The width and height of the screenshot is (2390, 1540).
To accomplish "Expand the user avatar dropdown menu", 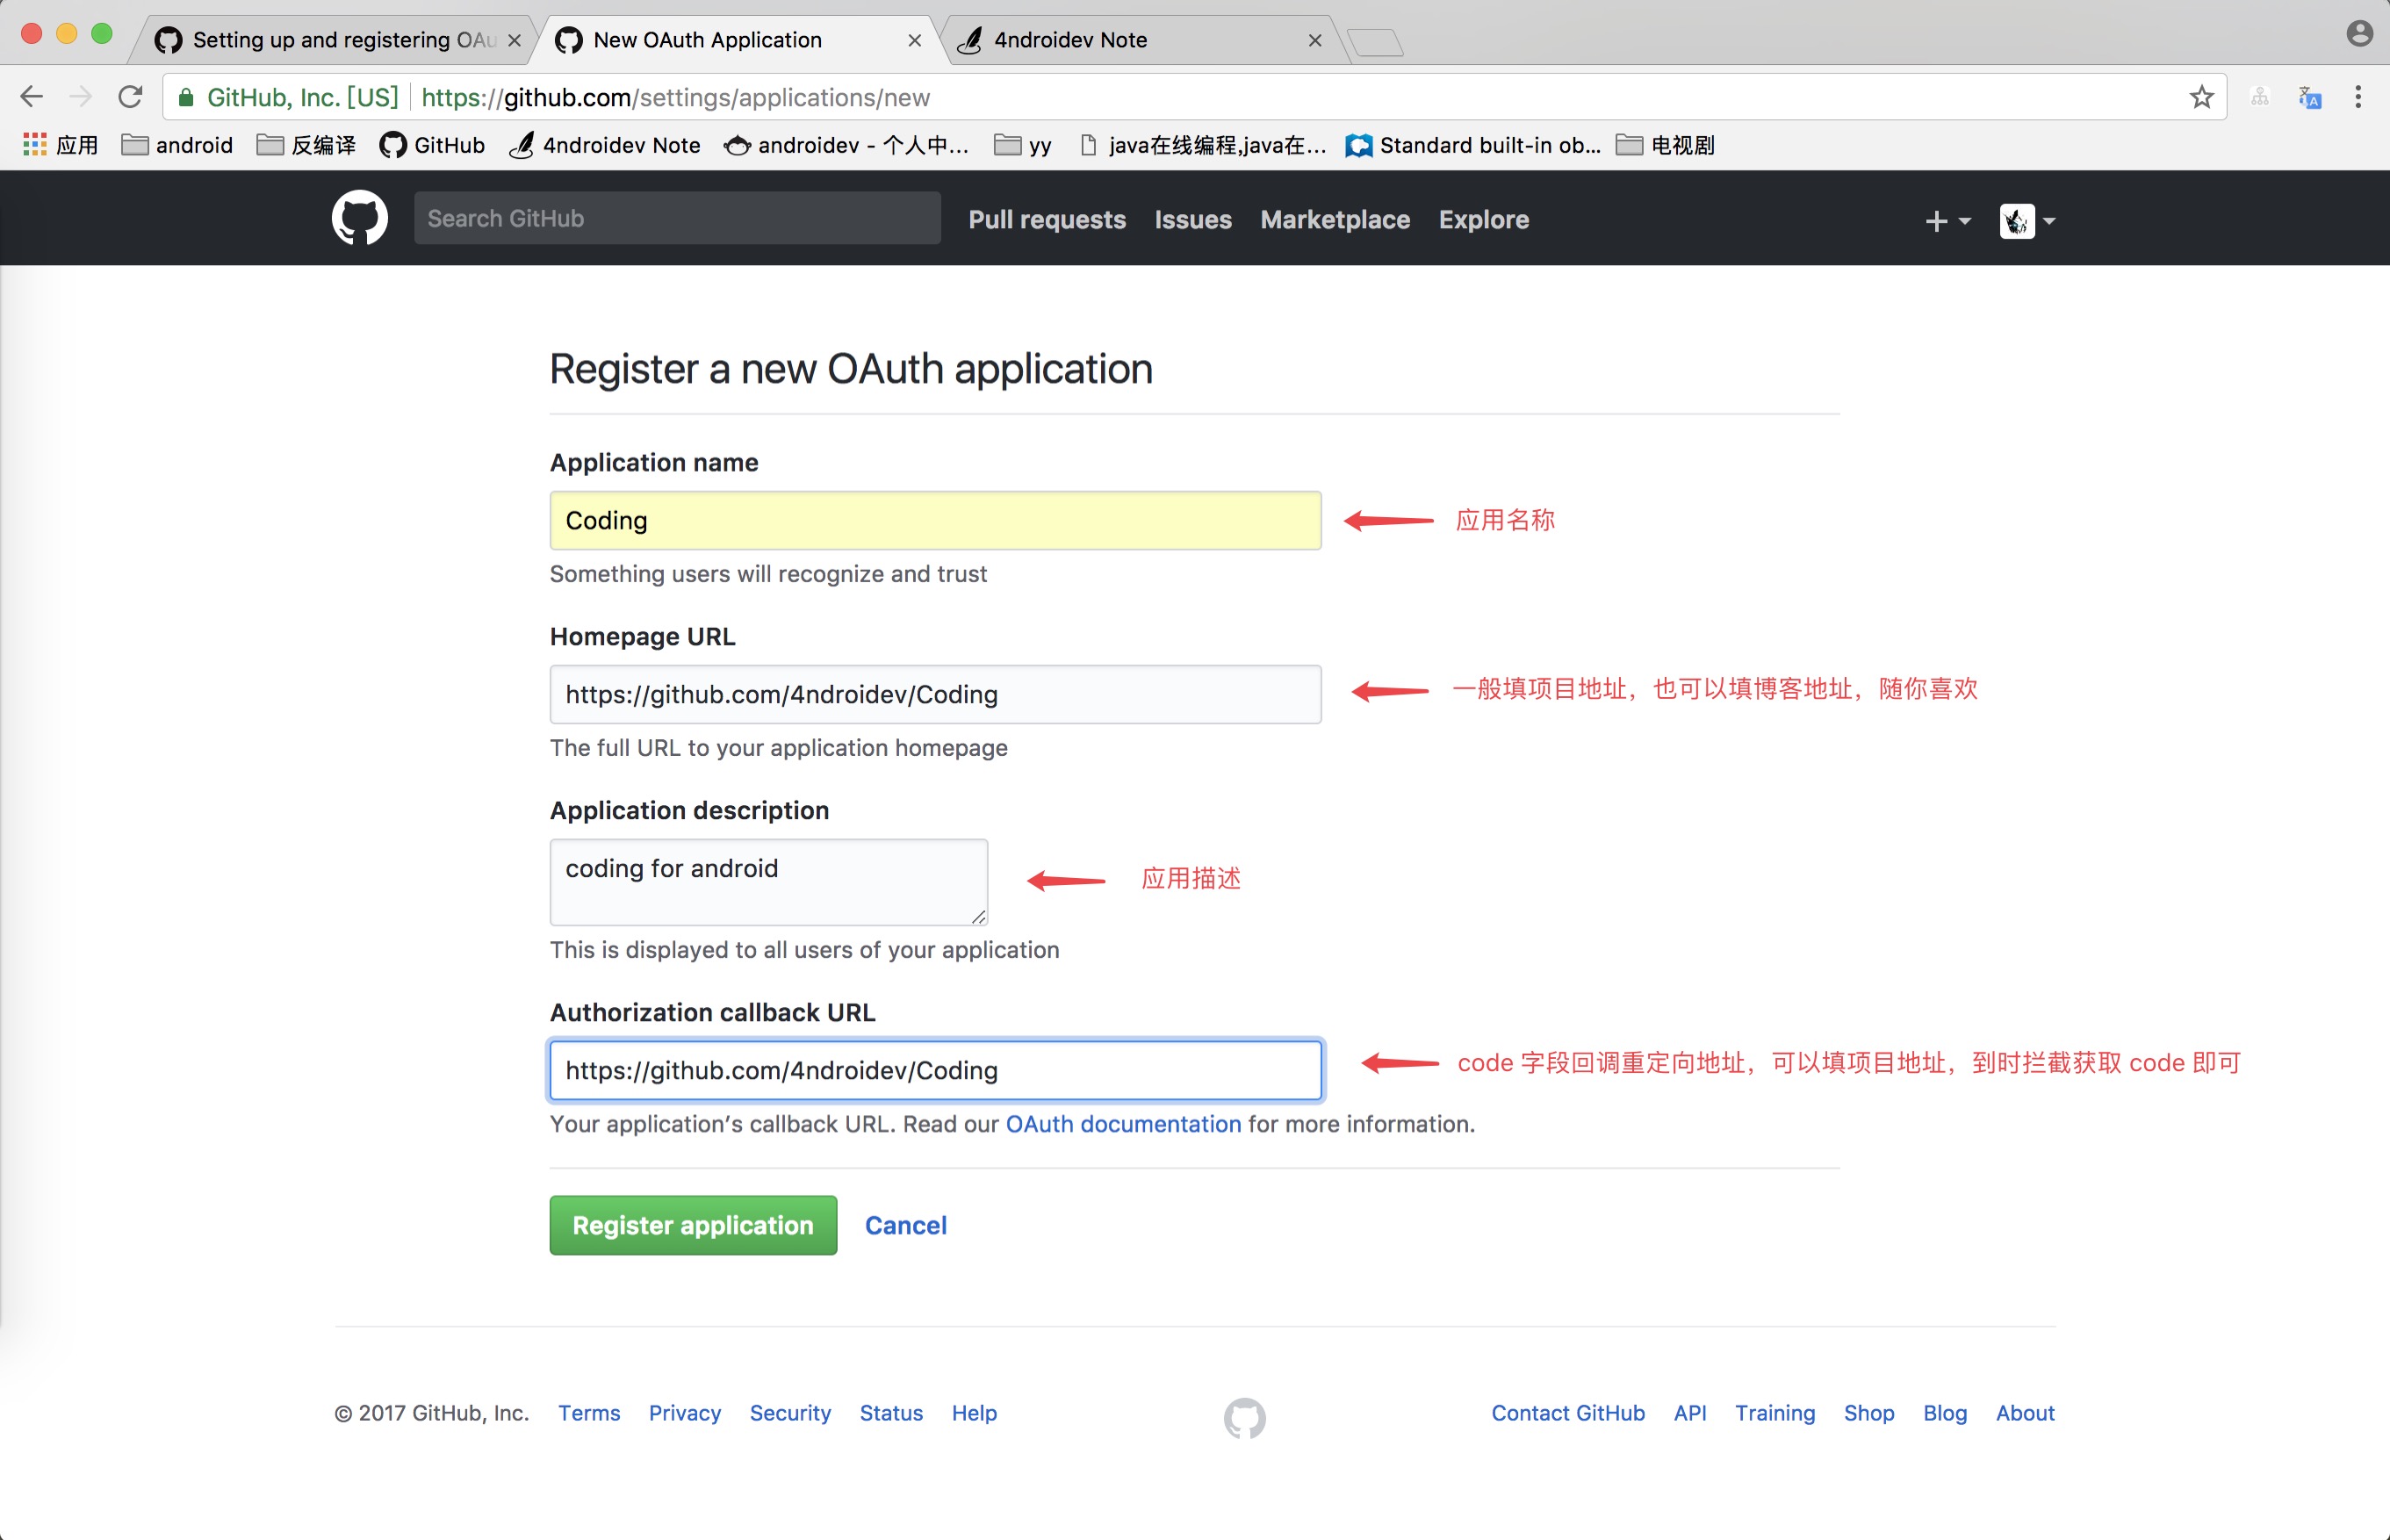I will click(2027, 220).
